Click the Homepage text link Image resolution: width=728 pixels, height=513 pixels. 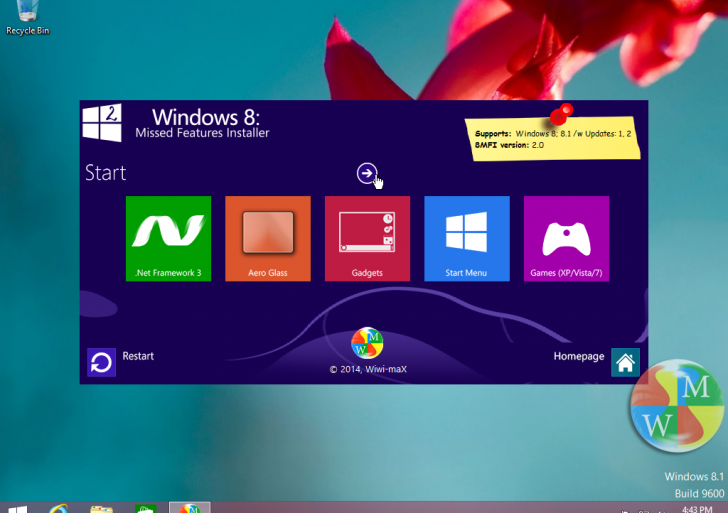(579, 357)
